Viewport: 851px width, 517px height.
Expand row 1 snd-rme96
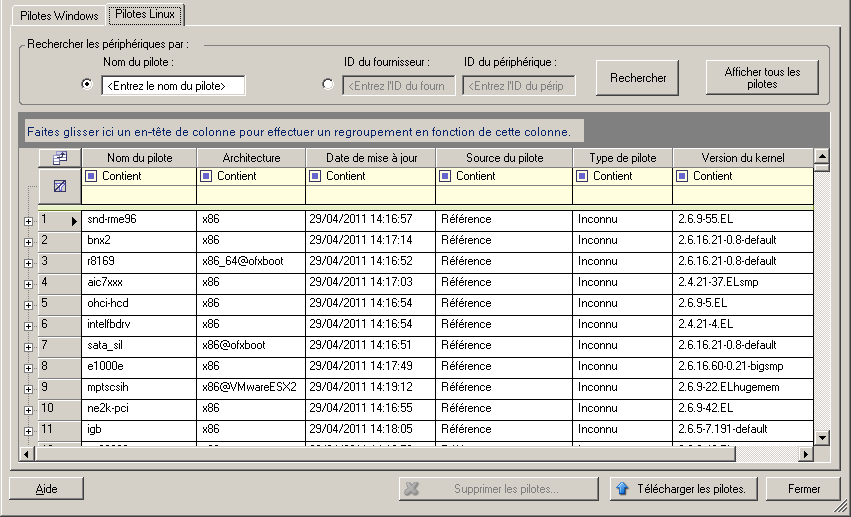coord(28,220)
